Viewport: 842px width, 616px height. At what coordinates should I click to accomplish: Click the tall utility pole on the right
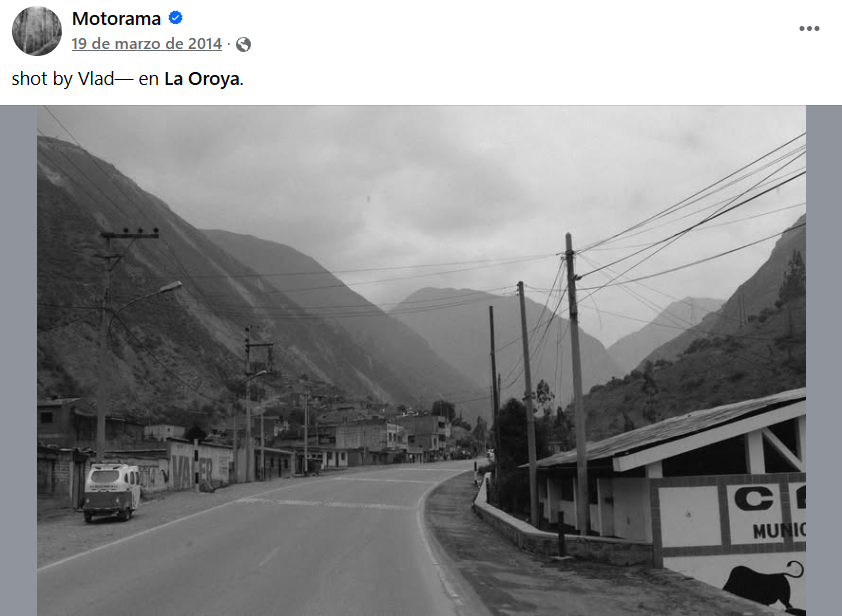point(576,382)
